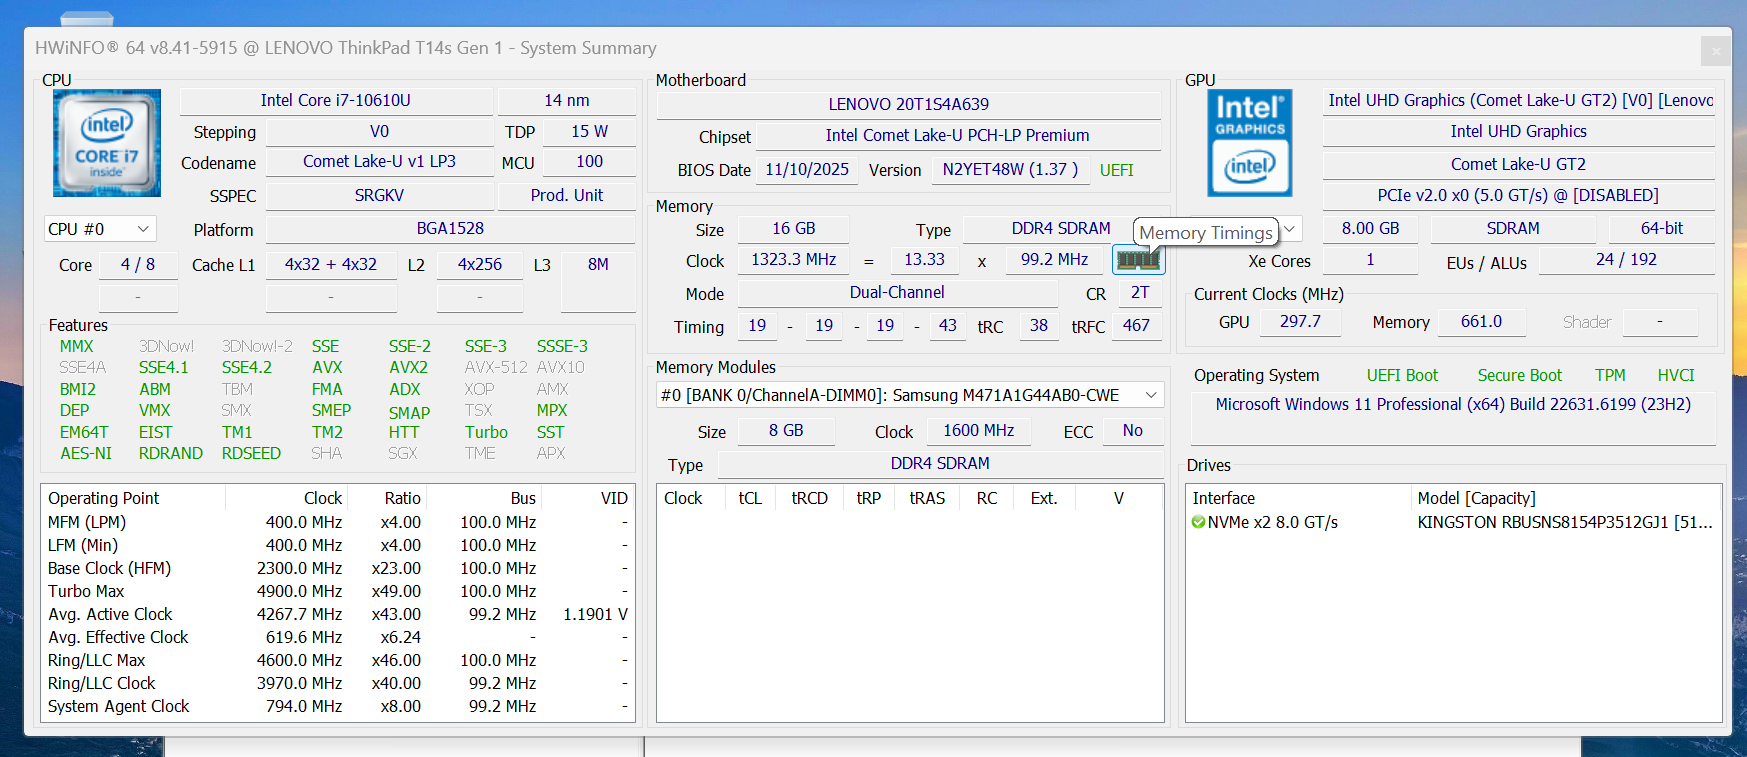Open the CPU #0 selector dropdown
Image resolution: width=1747 pixels, height=757 pixels.
click(x=100, y=229)
